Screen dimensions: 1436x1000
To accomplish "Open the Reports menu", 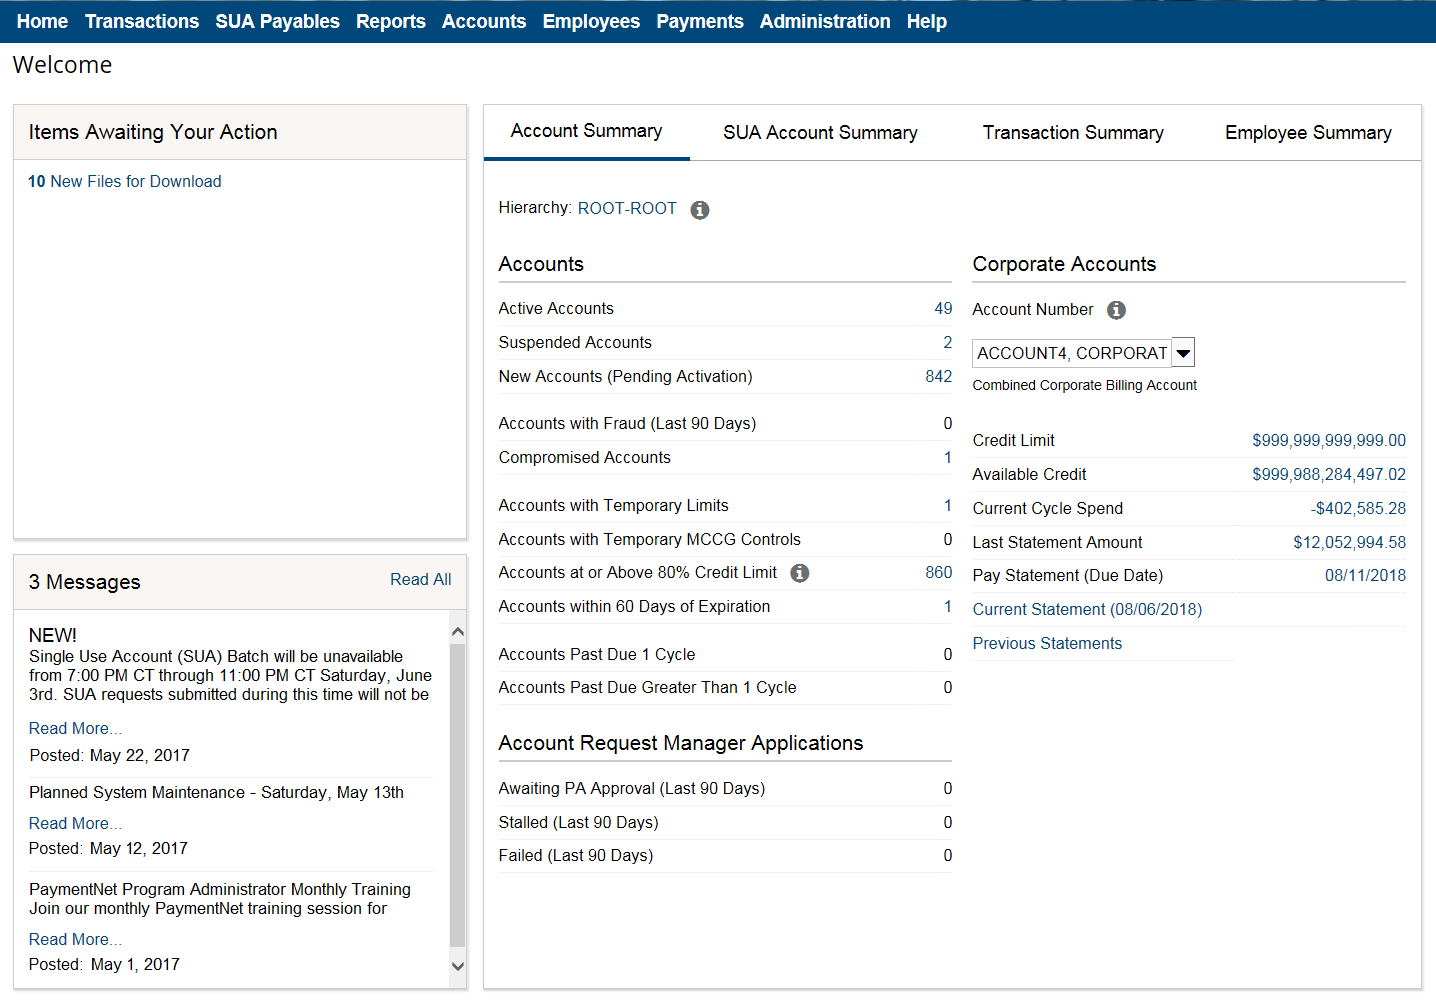I will coord(390,21).
